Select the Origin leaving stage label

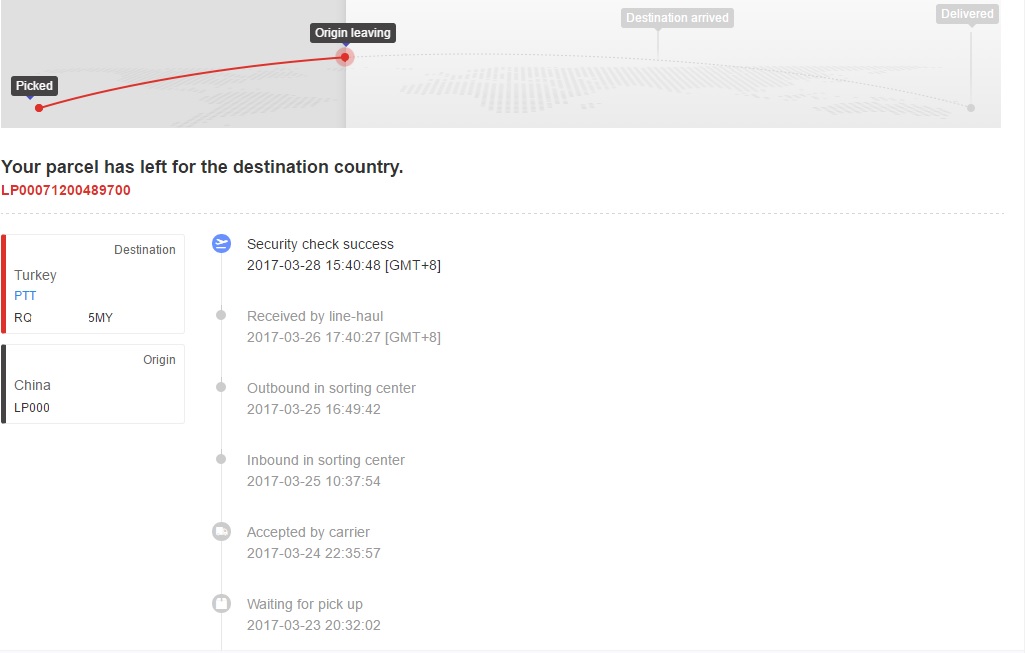pos(353,33)
